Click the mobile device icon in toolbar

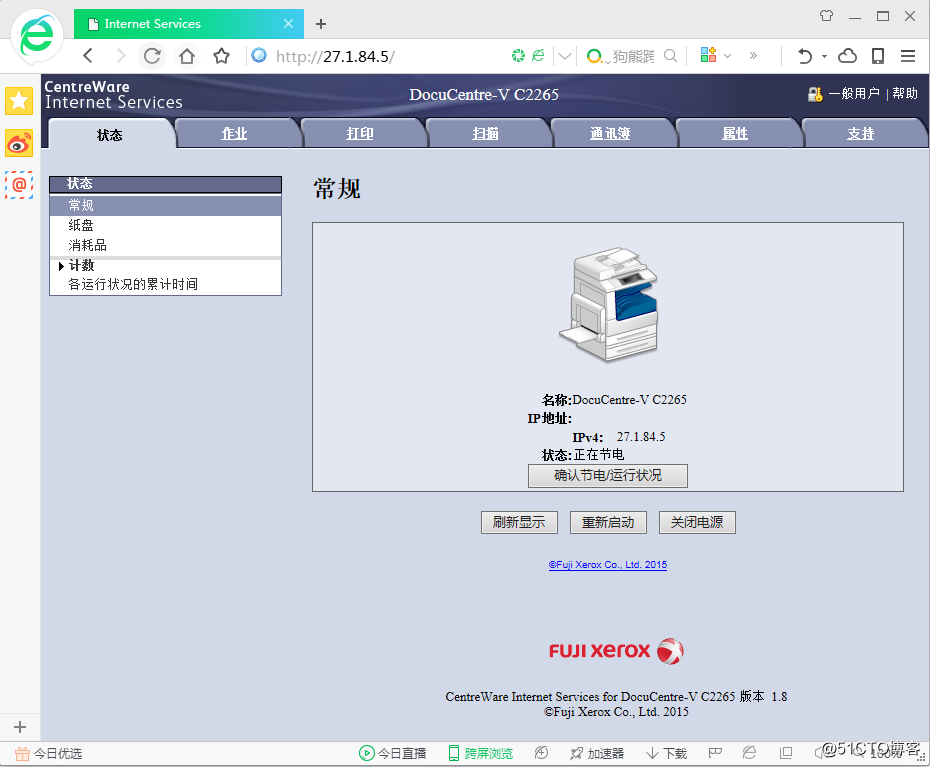point(878,56)
